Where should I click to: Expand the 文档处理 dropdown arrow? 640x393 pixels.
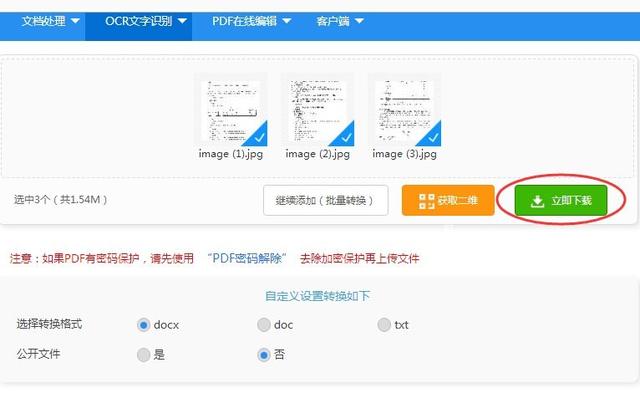[x=75, y=20]
